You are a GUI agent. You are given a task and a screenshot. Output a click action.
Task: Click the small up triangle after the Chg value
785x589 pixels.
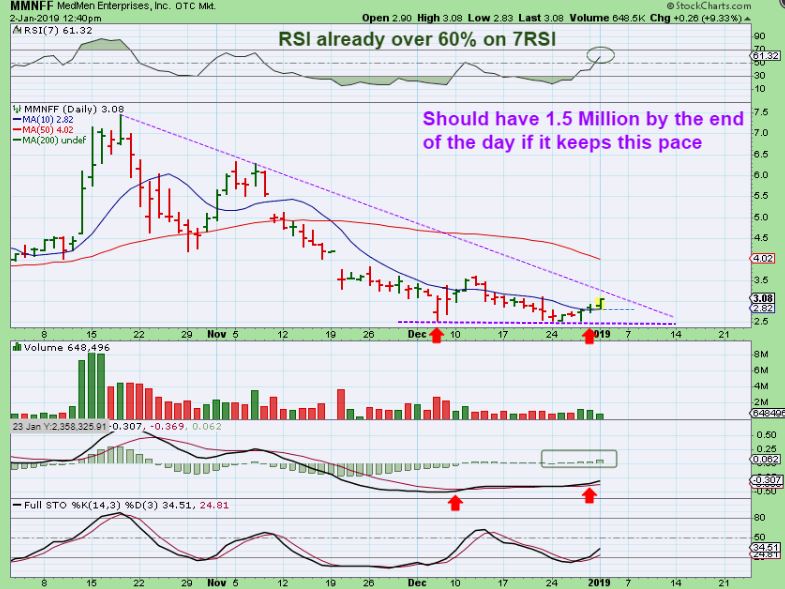pos(748,18)
